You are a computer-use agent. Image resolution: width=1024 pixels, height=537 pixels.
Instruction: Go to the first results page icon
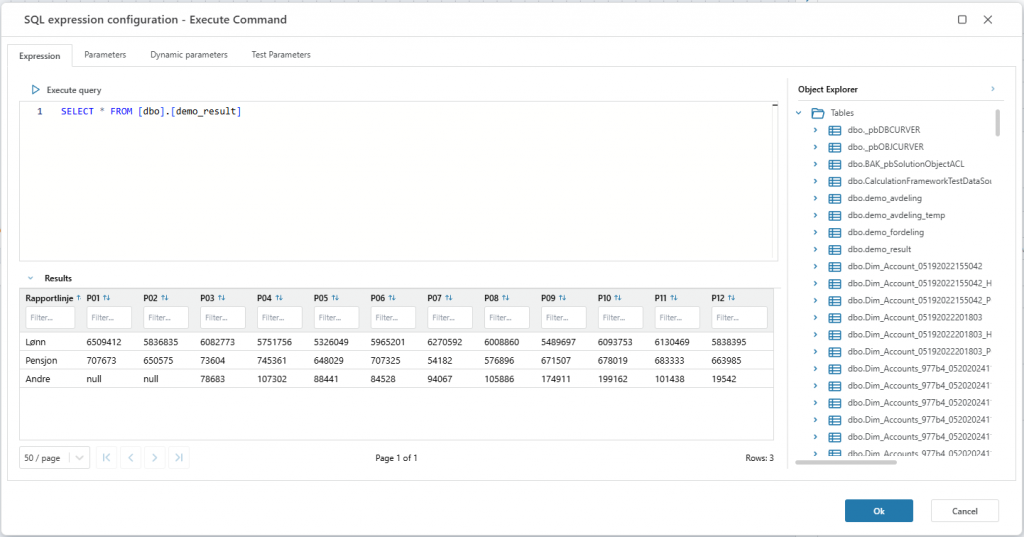pyautogui.click(x=107, y=458)
